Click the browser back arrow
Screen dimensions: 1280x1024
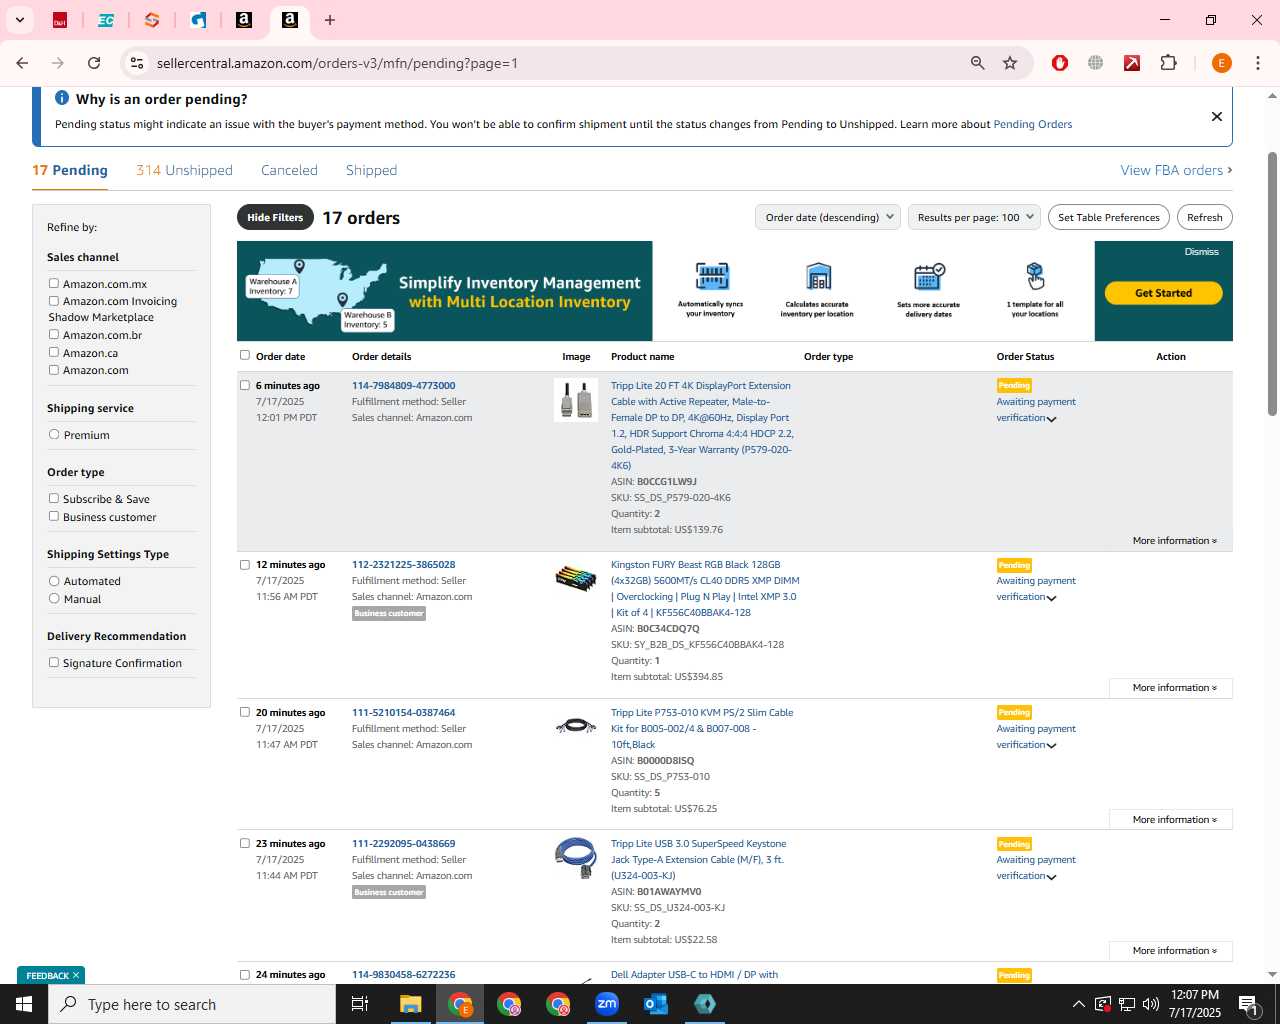(22, 63)
